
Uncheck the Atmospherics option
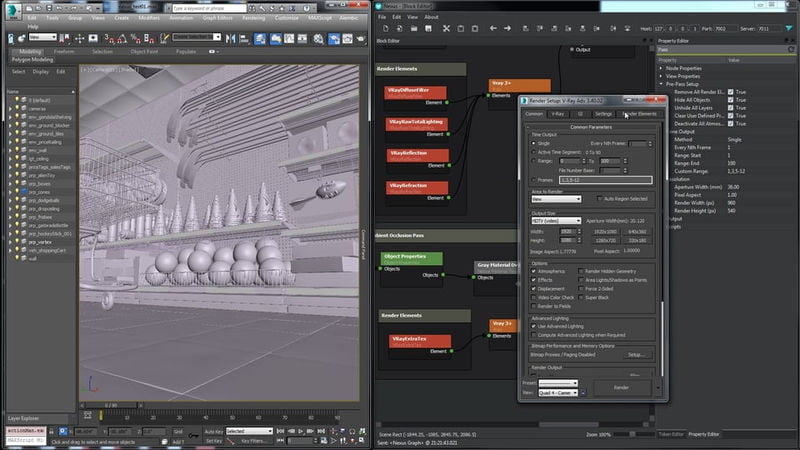[533, 271]
